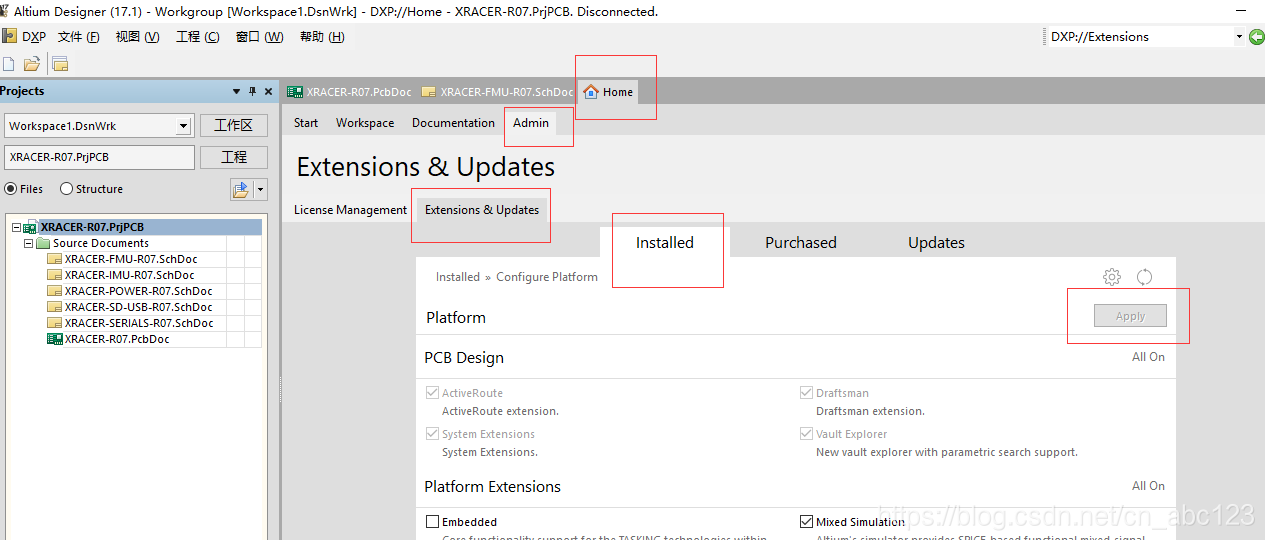Viewport: 1265px width, 540px height.
Task: Select the Purchased tab
Action: tap(801, 243)
